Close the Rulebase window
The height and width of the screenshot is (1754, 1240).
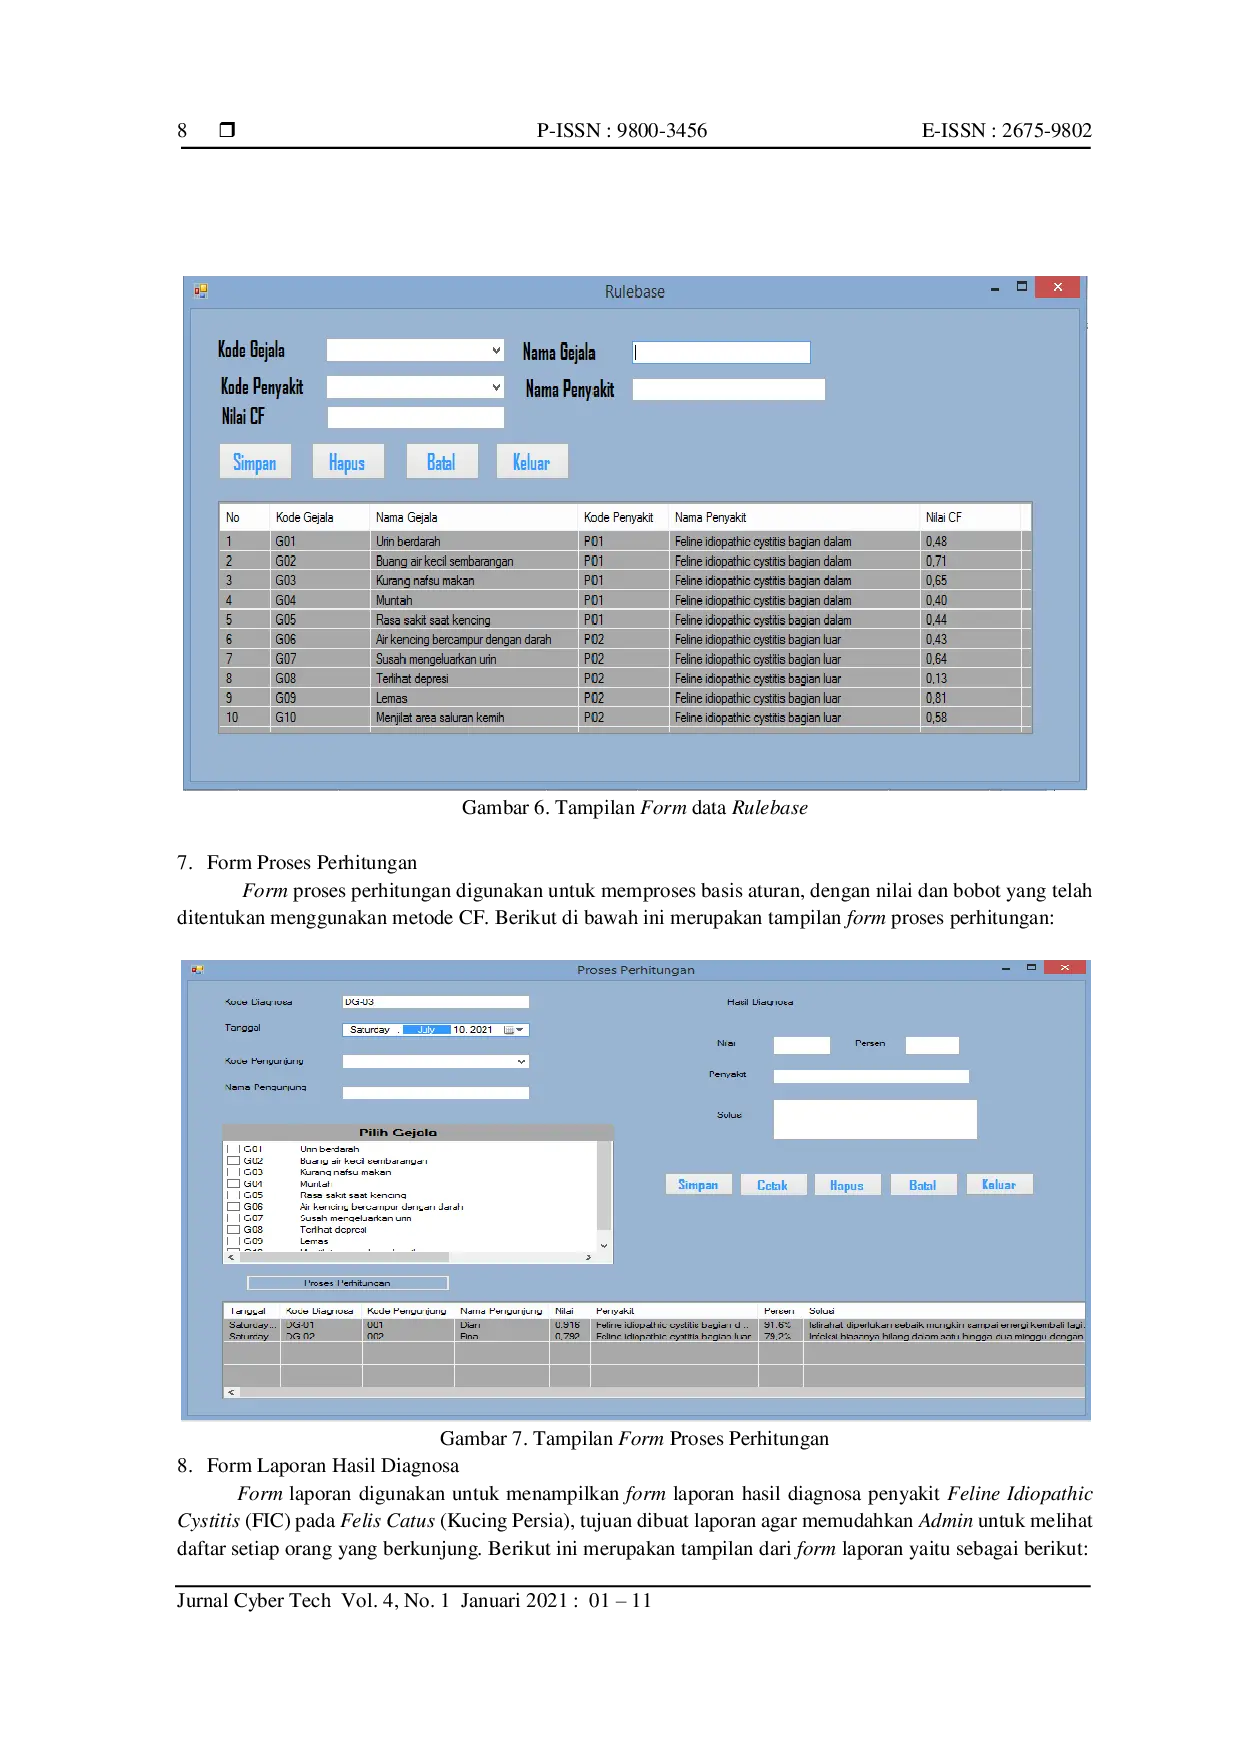click(x=1057, y=288)
